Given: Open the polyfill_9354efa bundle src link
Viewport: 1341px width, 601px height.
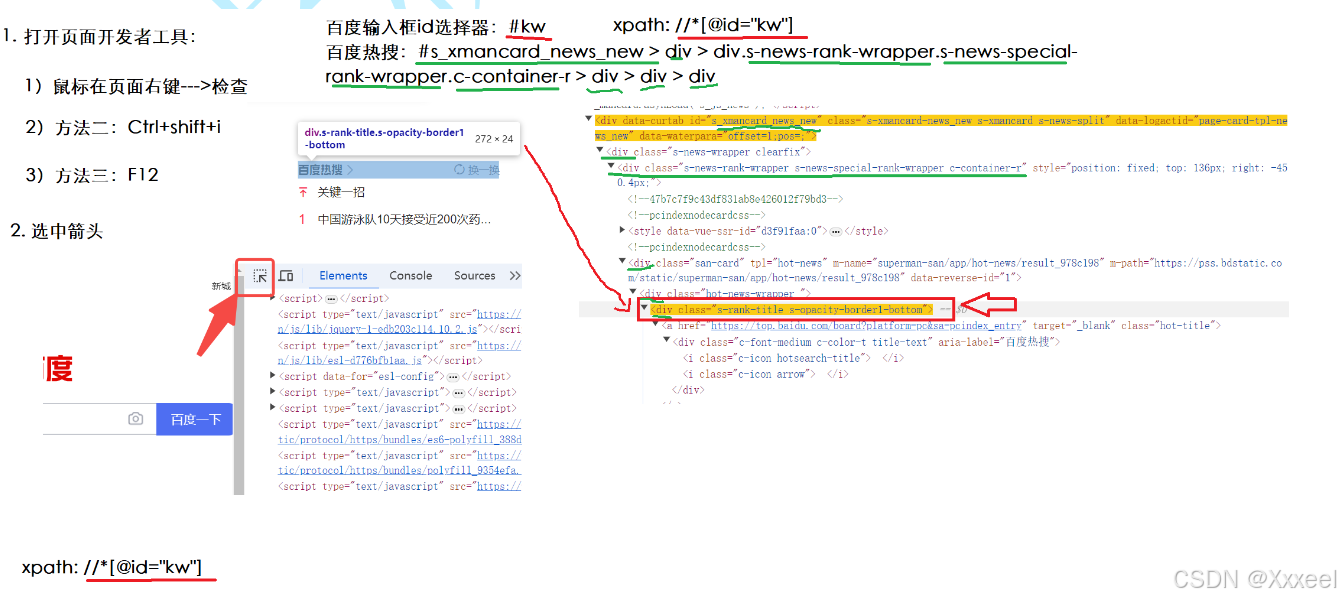Looking at the screenshot, I should pos(400,471).
